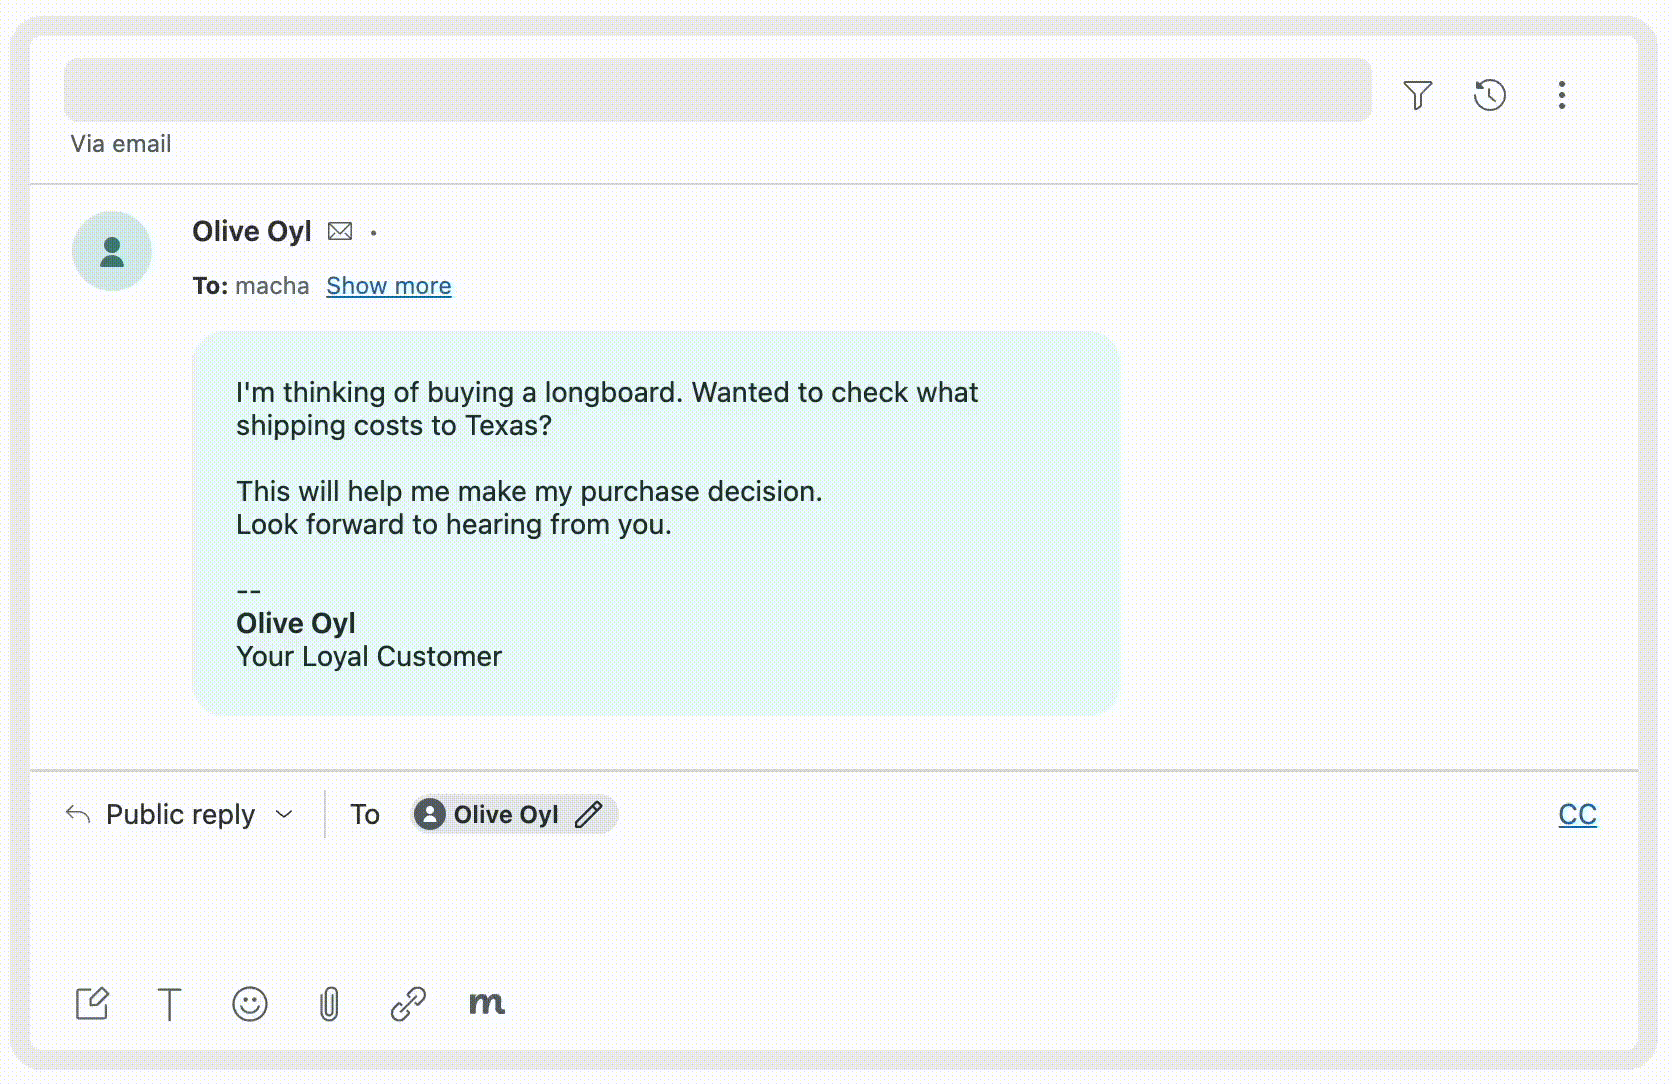
Task: Attach a file with the paperclip icon
Action: pyautogui.click(x=329, y=1005)
